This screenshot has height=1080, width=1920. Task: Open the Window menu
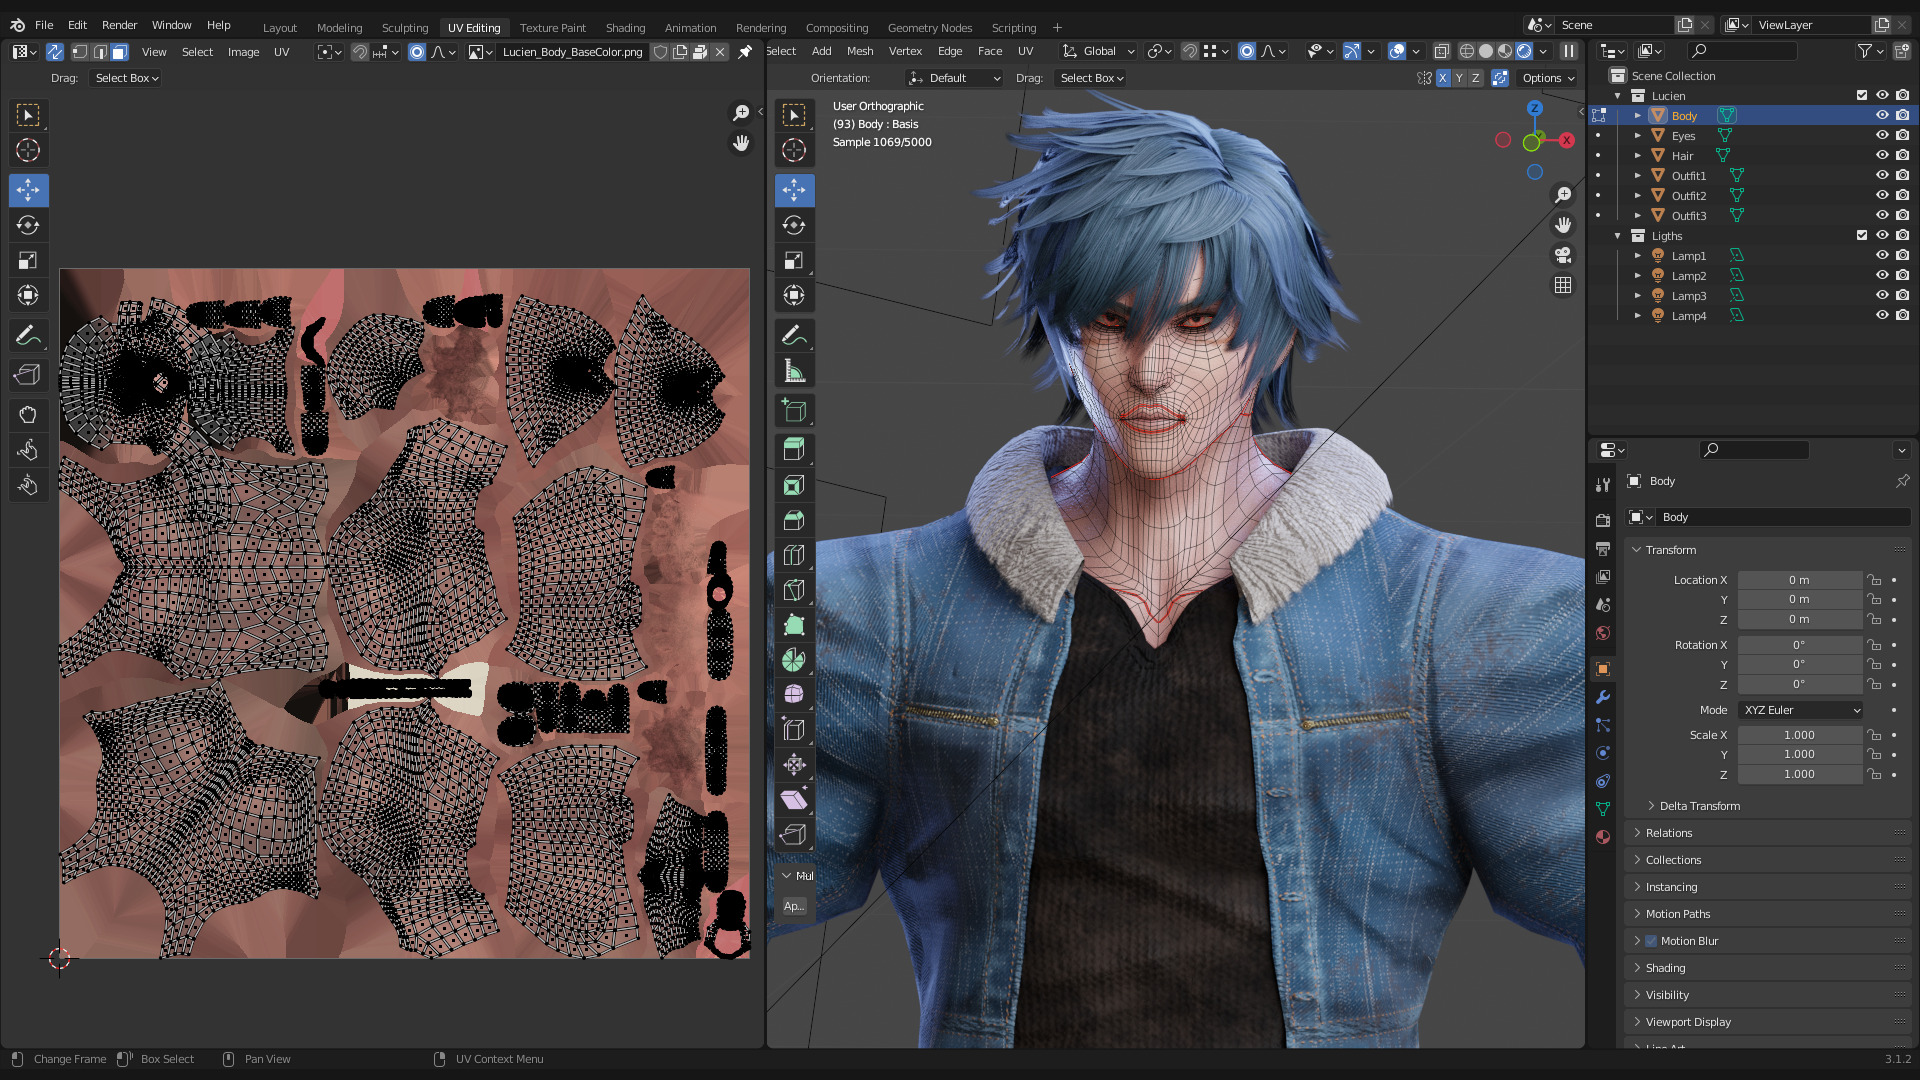click(171, 25)
